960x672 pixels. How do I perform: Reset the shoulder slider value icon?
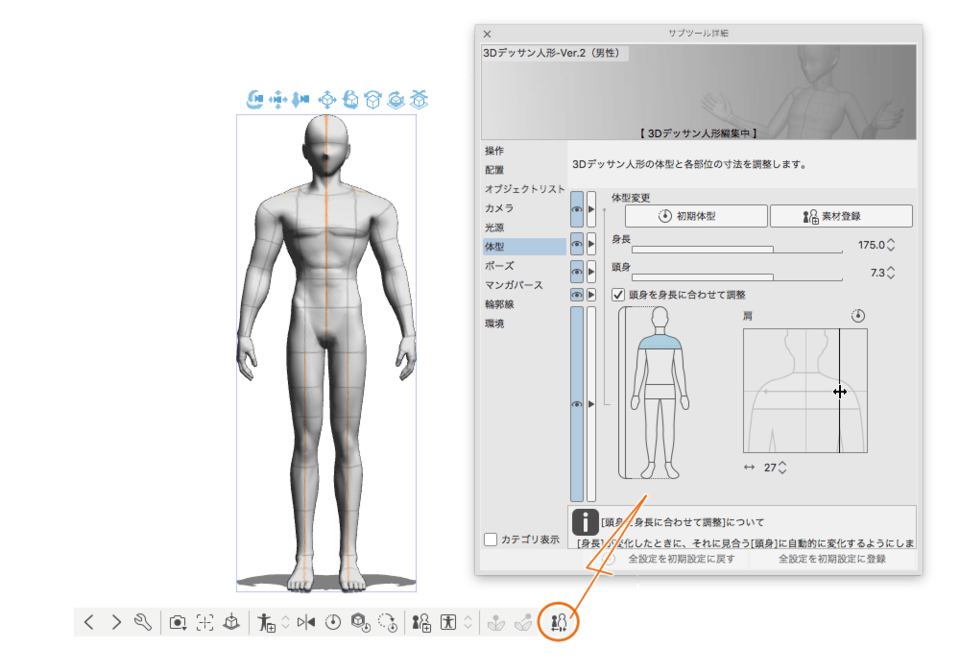pyautogui.click(x=858, y=316)
